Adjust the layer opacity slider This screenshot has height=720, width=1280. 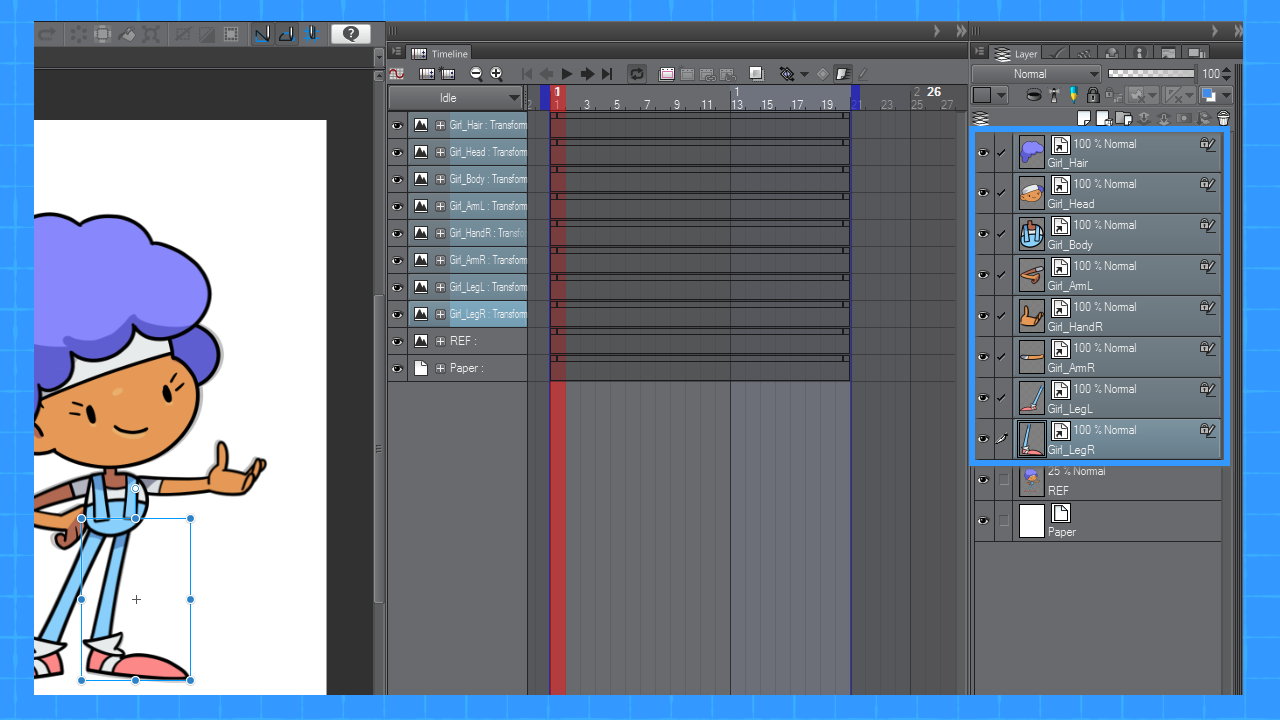(1151, 73)
